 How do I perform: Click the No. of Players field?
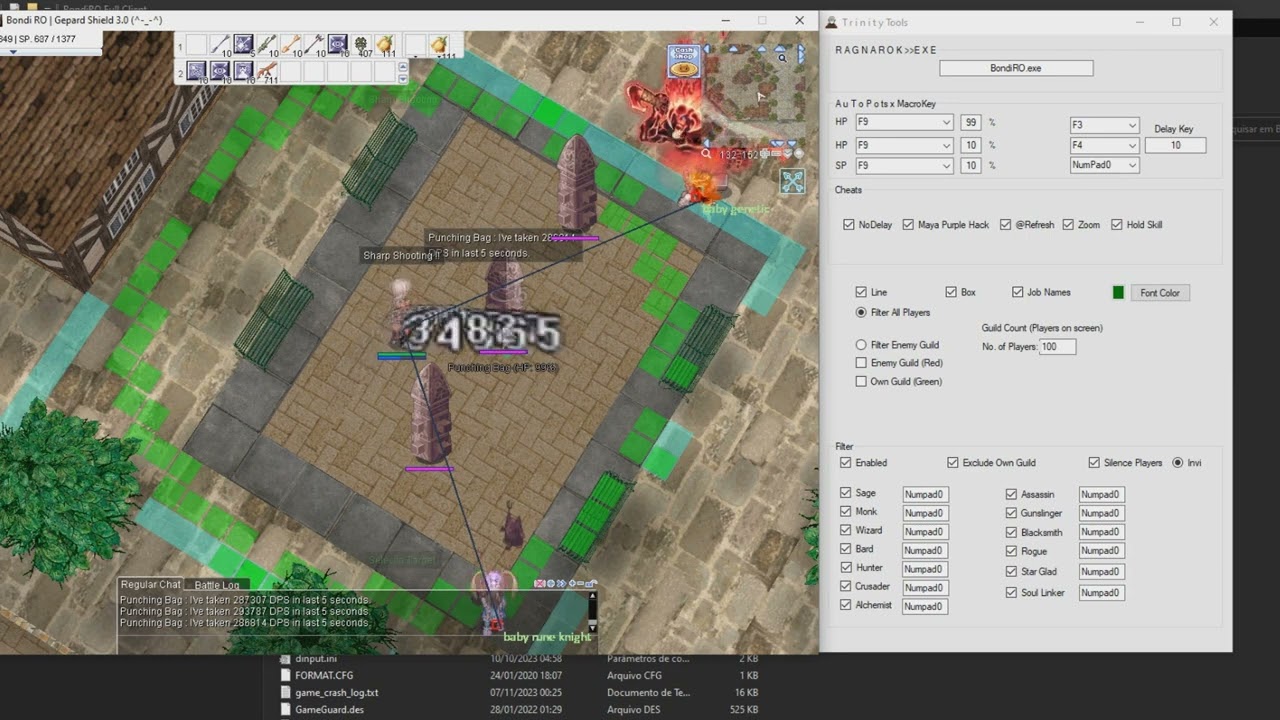[x=1057, y=347]
